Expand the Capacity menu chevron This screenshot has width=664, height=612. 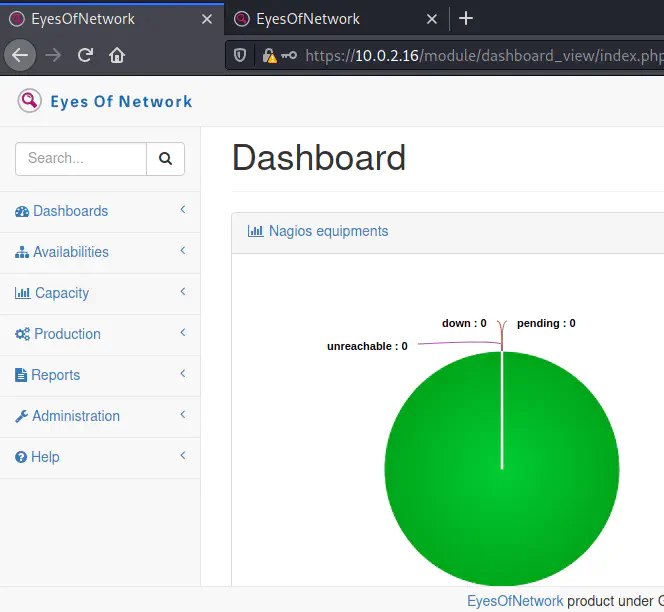click(183, 292)
